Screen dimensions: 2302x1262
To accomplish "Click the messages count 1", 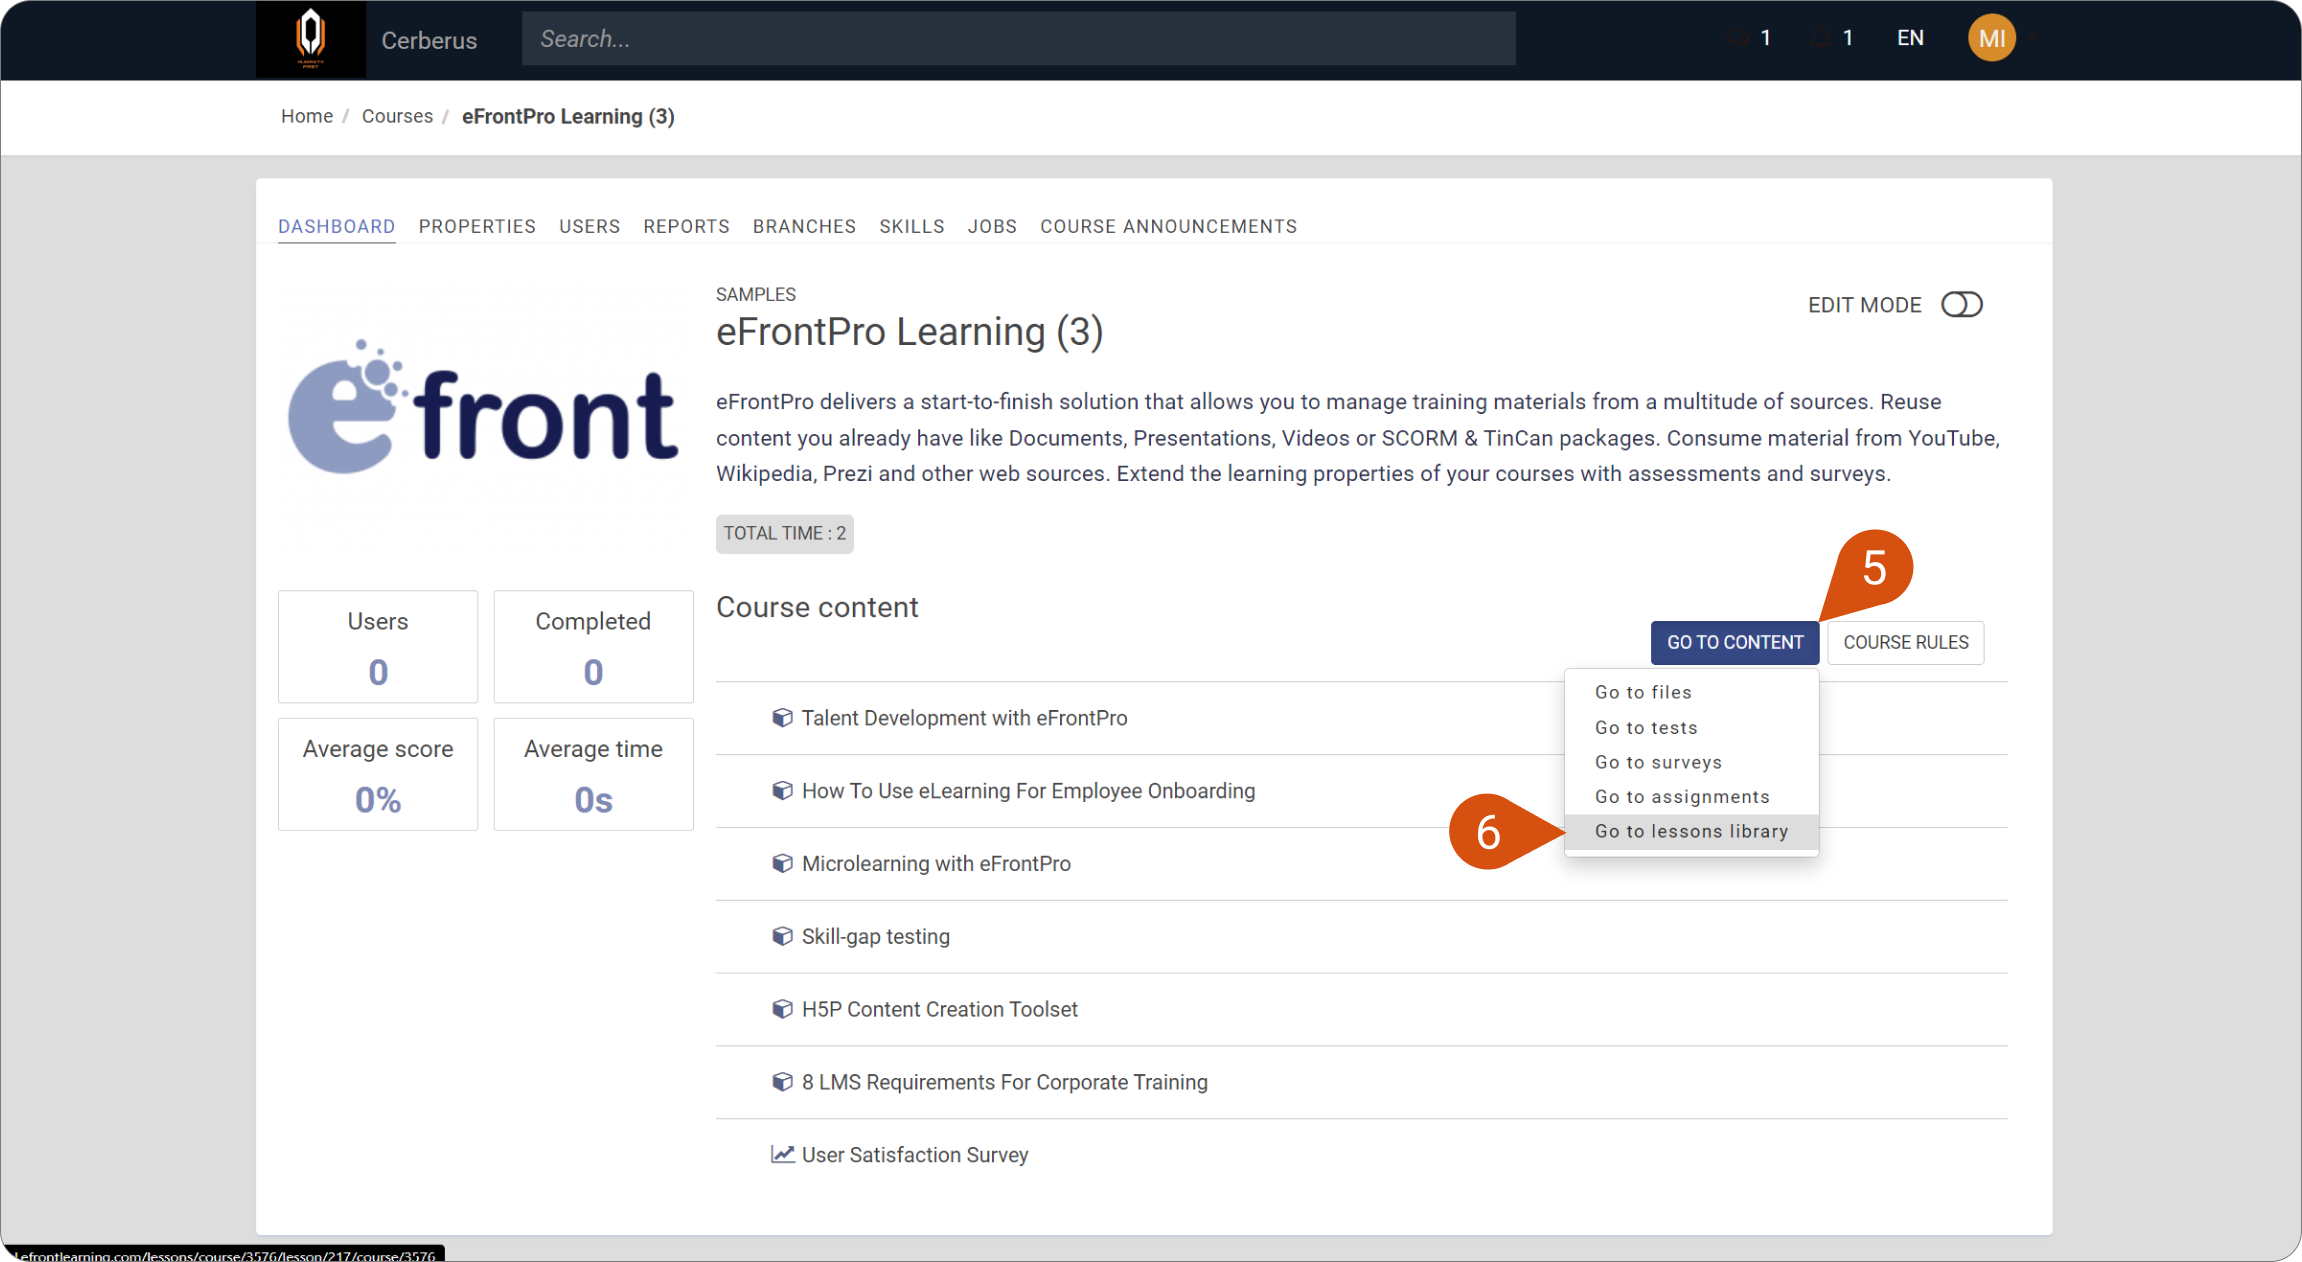I will tap(1765, 38).
